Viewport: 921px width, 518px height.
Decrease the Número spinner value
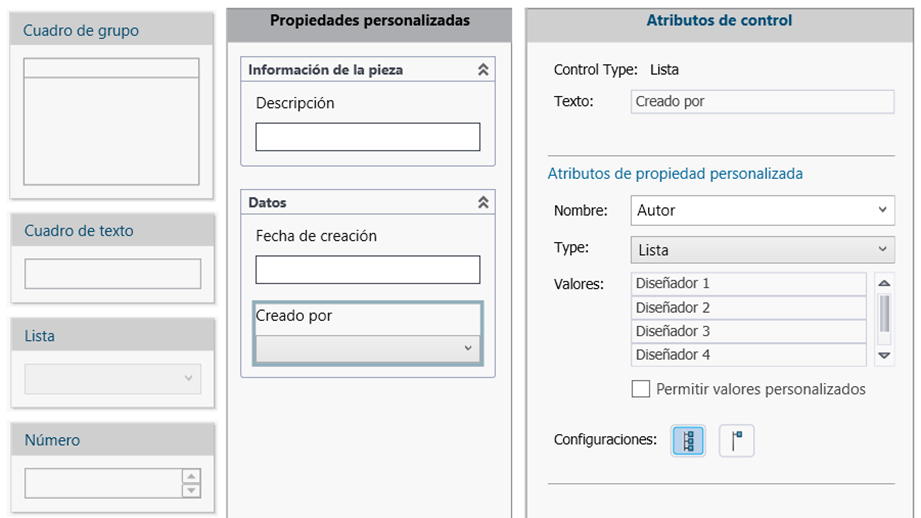(x=191, y=490)
